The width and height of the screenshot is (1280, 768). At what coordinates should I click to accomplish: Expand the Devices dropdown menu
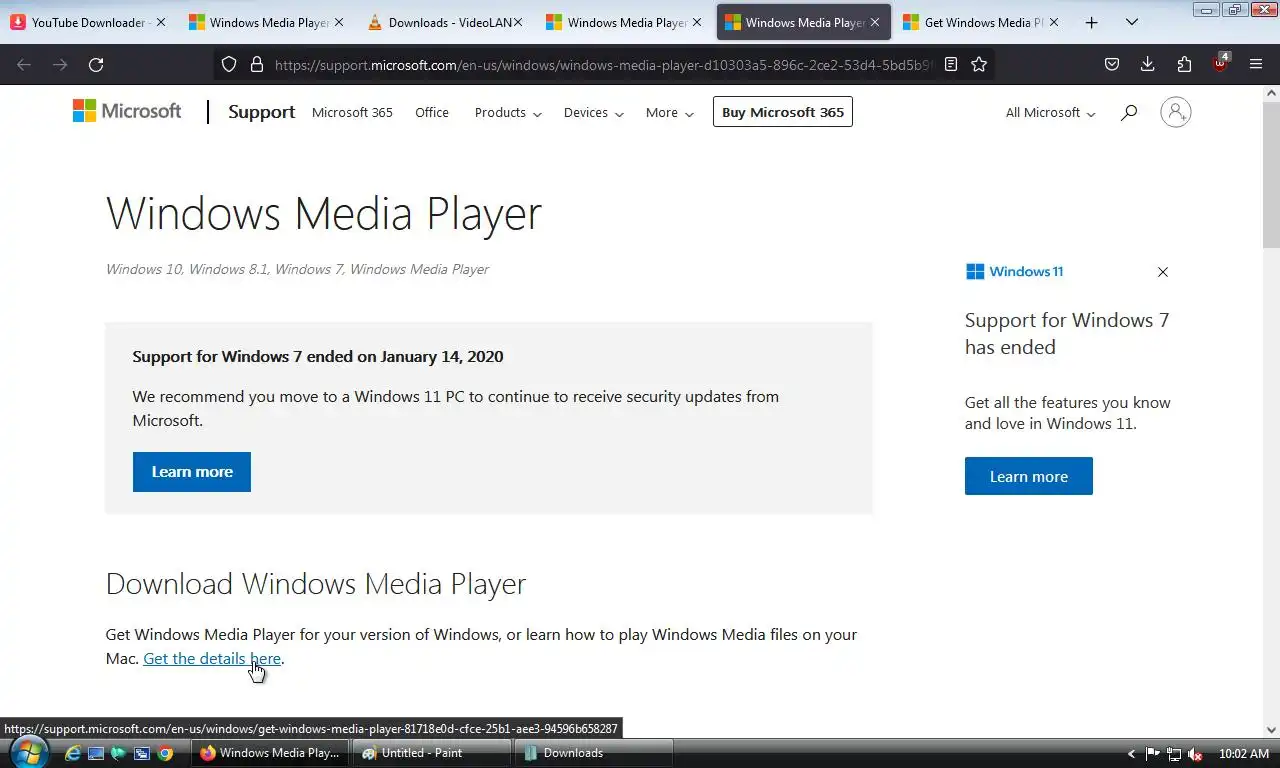point(593,112)
